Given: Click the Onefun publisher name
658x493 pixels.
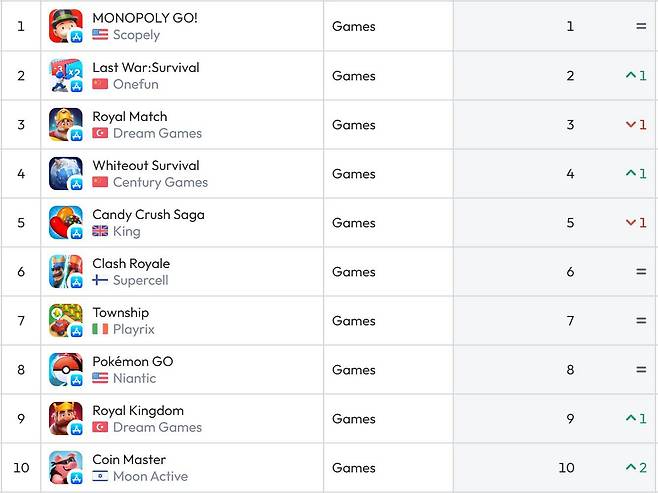Looking at the screenshot, I should tap(135, 84).
